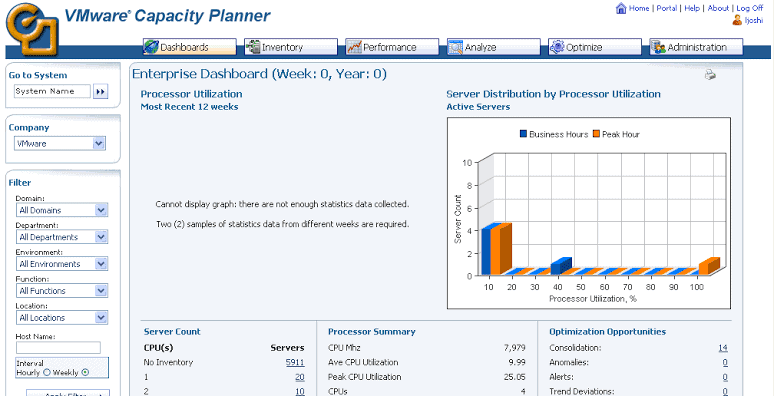
Task: Click the Go to System arrow button
Action: [101, 91]
